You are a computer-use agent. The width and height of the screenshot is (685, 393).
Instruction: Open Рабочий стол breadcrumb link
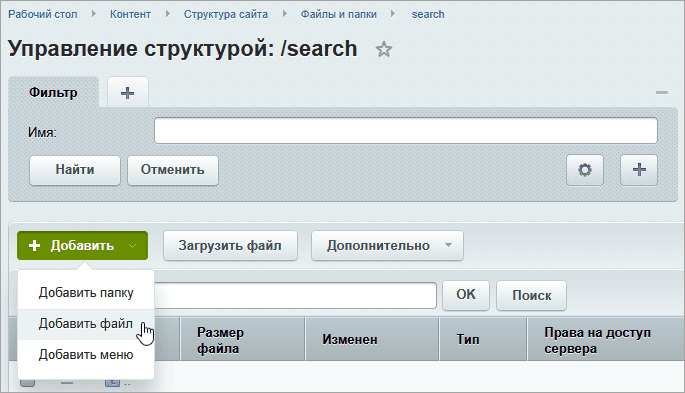43,14
